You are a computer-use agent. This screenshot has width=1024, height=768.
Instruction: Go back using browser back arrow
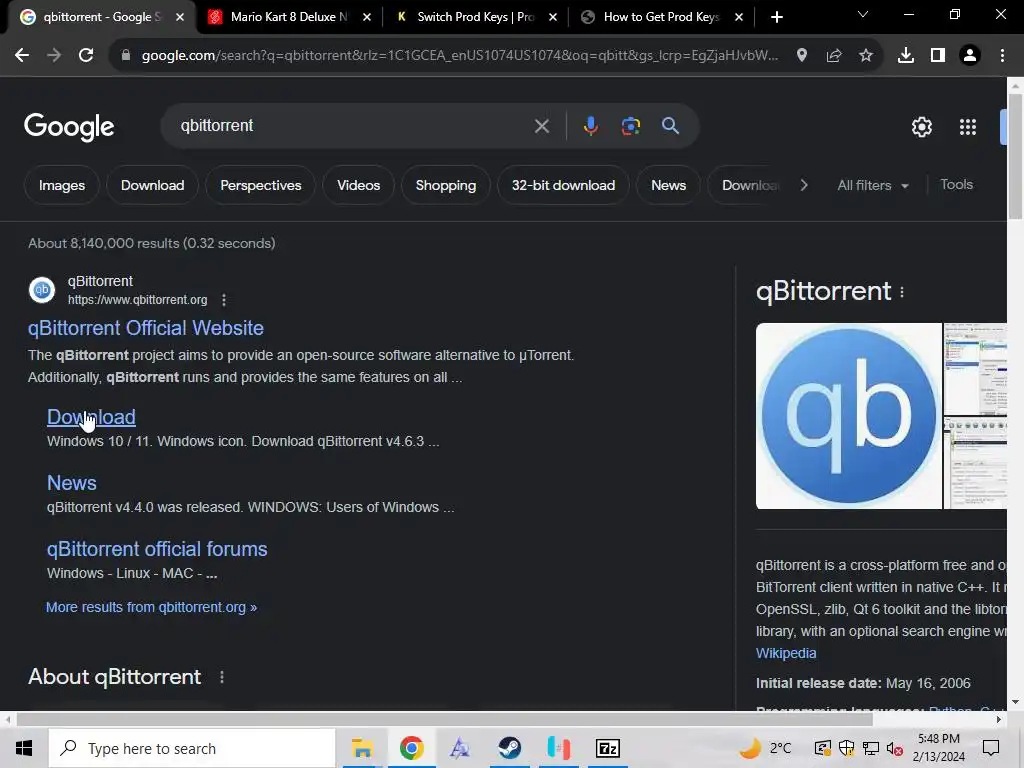[22, 56]
